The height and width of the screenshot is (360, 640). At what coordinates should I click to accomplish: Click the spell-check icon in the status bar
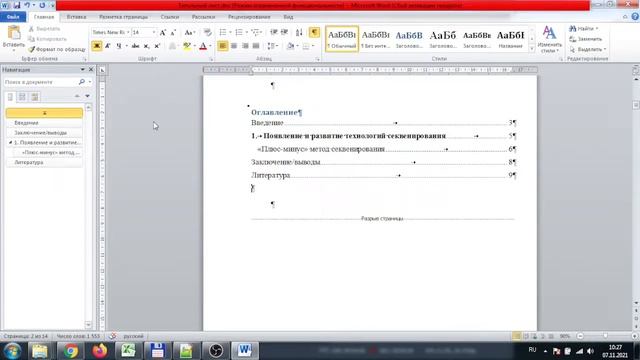[113, 336]
